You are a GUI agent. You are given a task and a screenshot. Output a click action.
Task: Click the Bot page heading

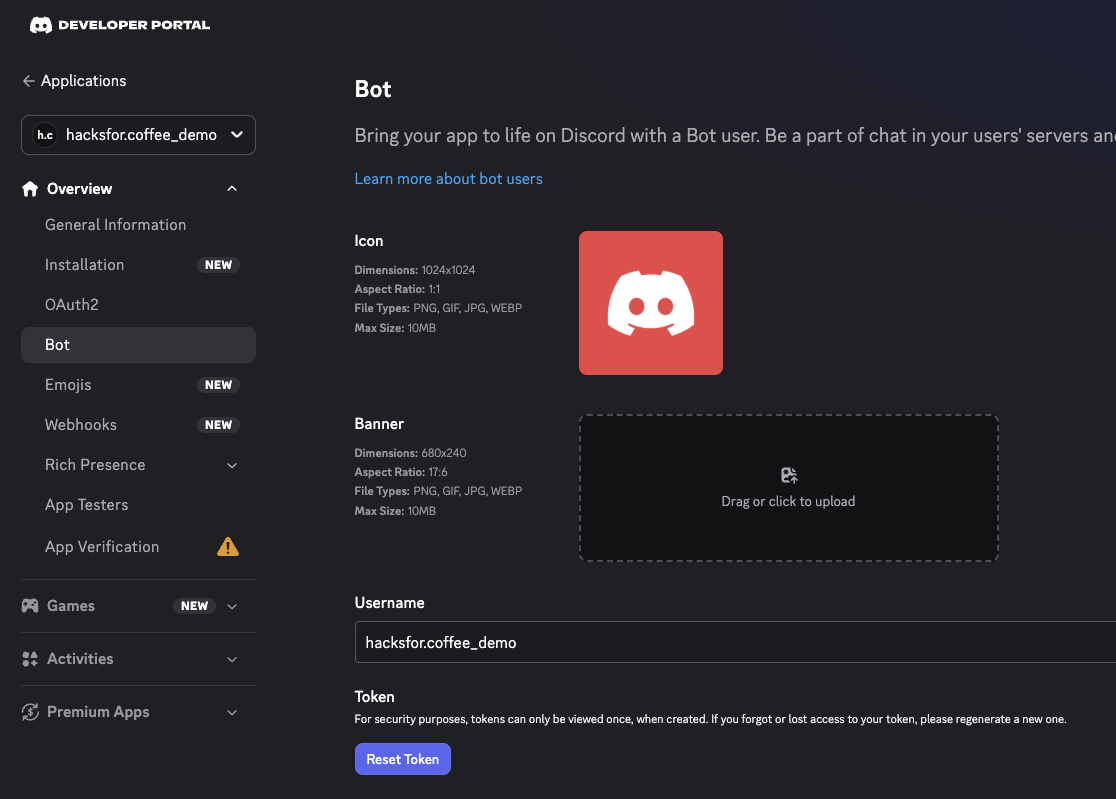coord(373,90)
